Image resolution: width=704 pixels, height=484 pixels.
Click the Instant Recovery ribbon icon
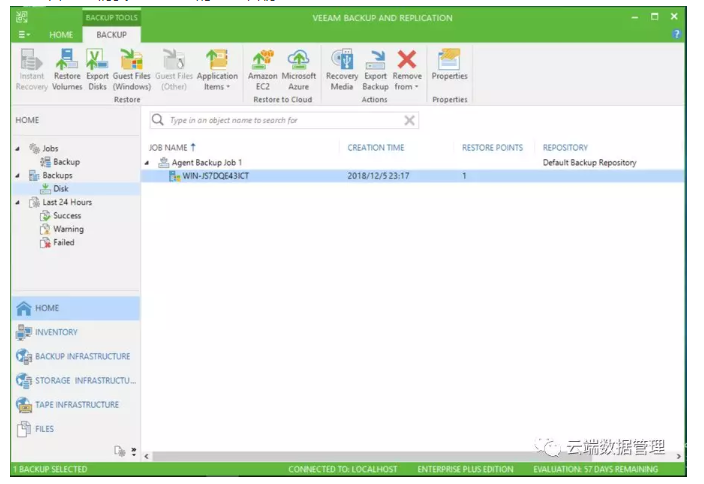31,70
